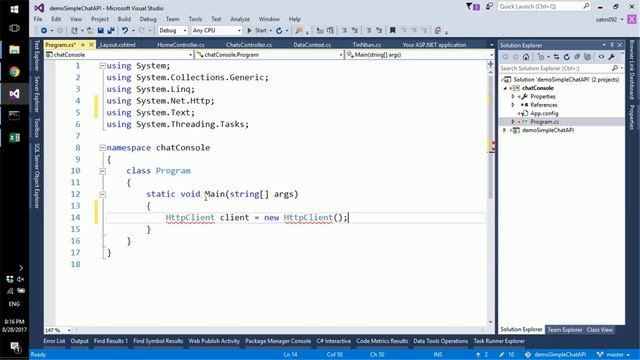Collapse the class Program code block
The height and width of the screenshot is (360, 640).
[102, 171]
